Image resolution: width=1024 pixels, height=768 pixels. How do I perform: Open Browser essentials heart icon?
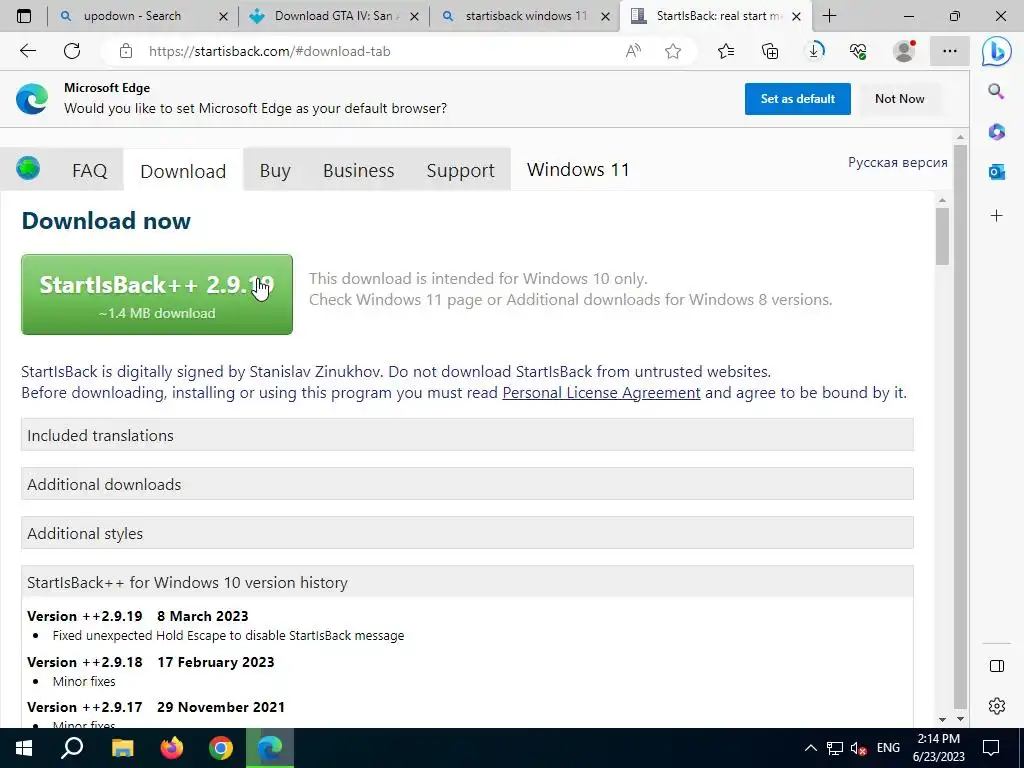pos(858,51)
